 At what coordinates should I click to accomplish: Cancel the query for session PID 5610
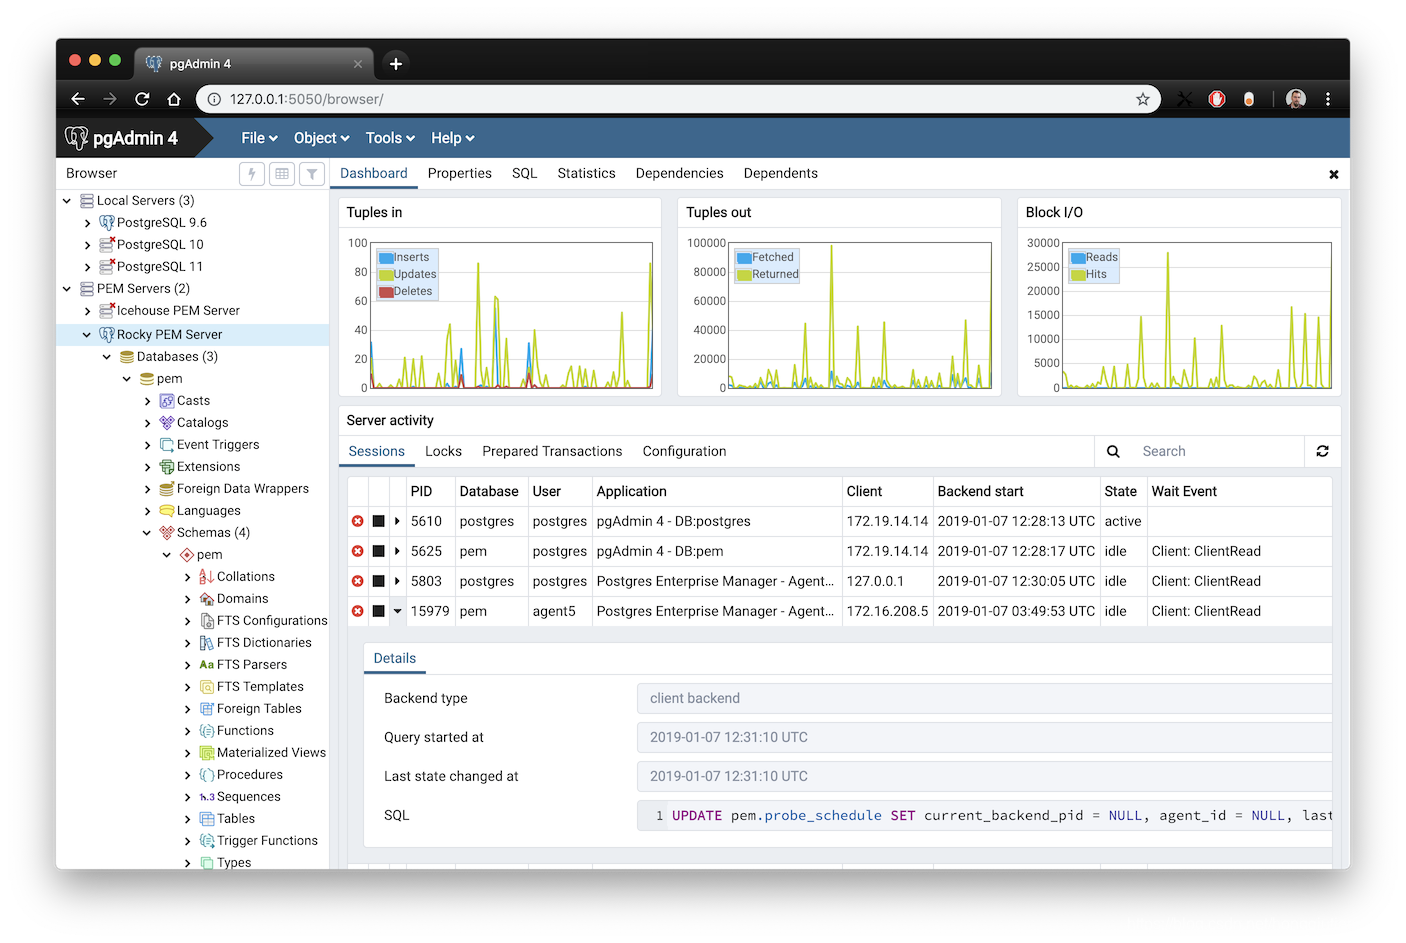(357, 521)
